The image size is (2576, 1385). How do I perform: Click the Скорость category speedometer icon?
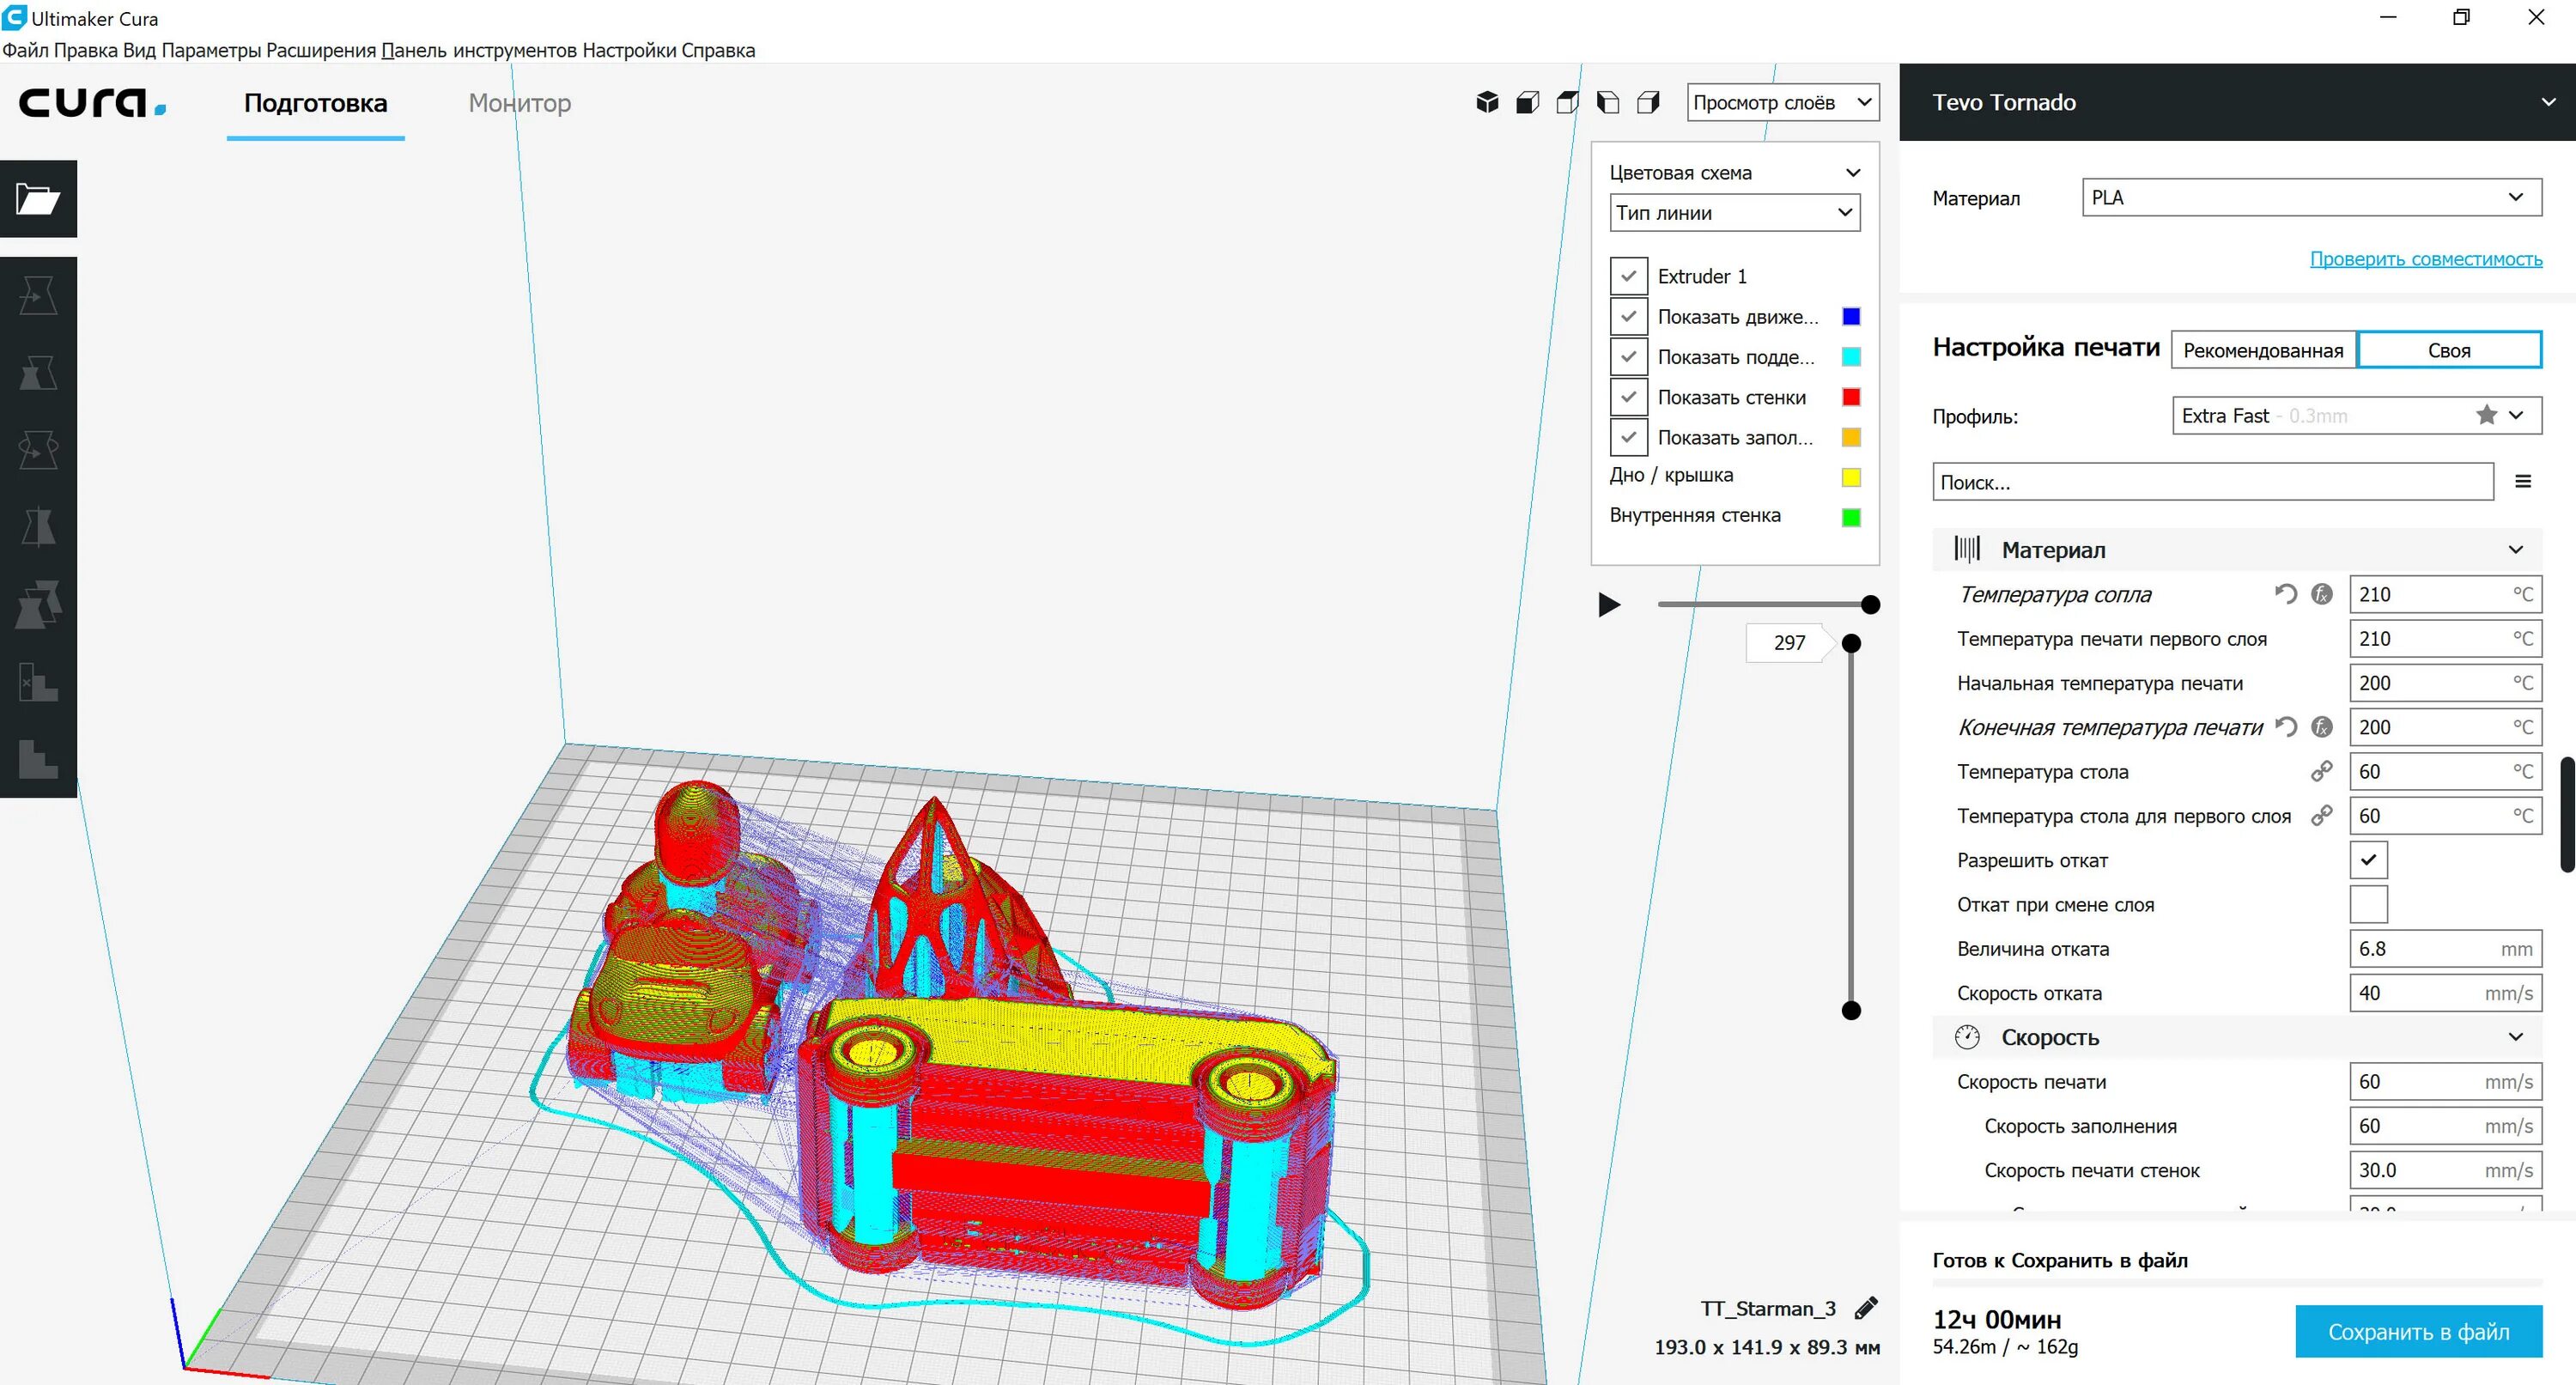[1967, 1037]
